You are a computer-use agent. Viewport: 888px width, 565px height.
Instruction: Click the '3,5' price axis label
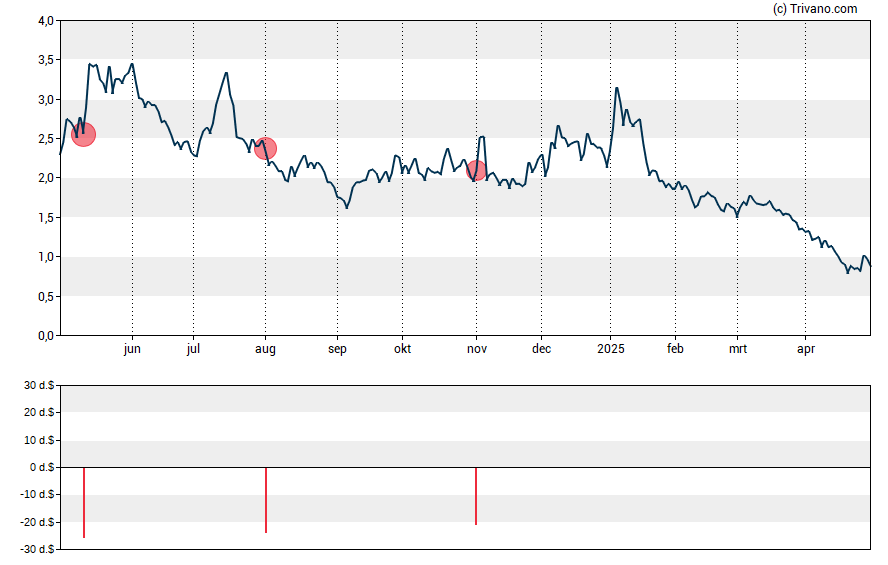(46, 60)
